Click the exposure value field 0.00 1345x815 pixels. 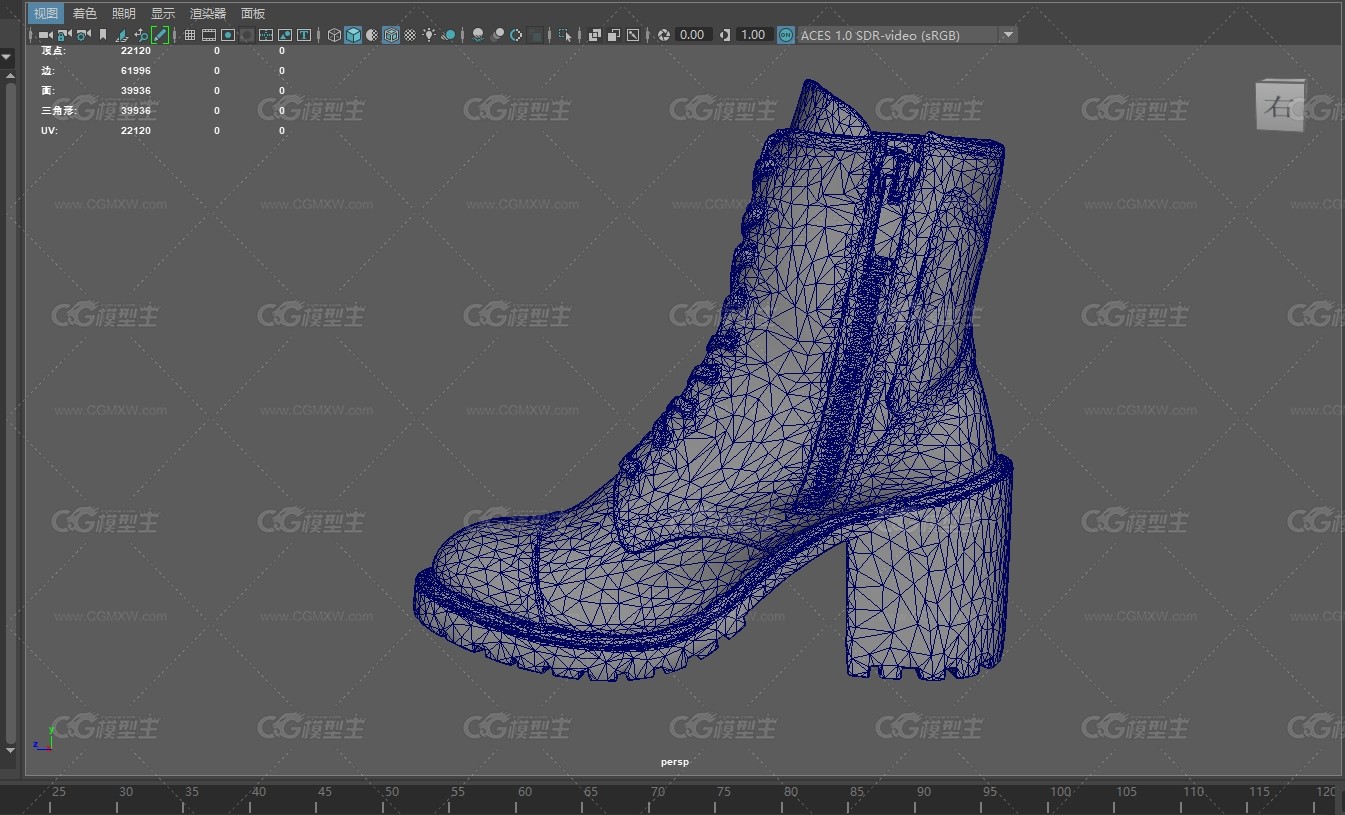692,35
